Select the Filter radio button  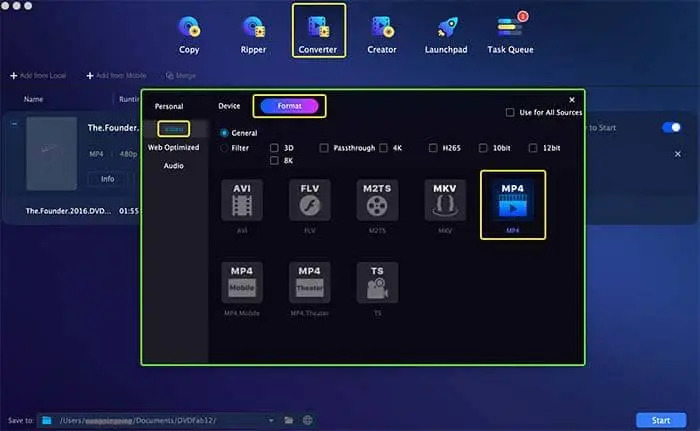point(225,148)
